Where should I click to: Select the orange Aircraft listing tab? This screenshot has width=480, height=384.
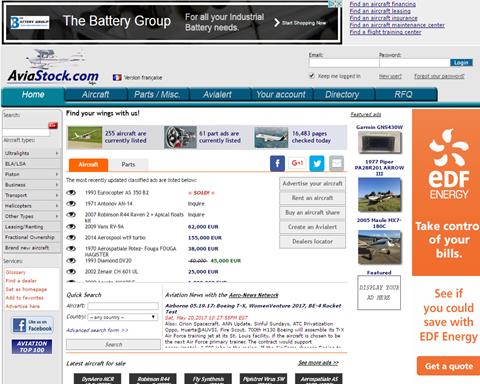click(88, 165)
